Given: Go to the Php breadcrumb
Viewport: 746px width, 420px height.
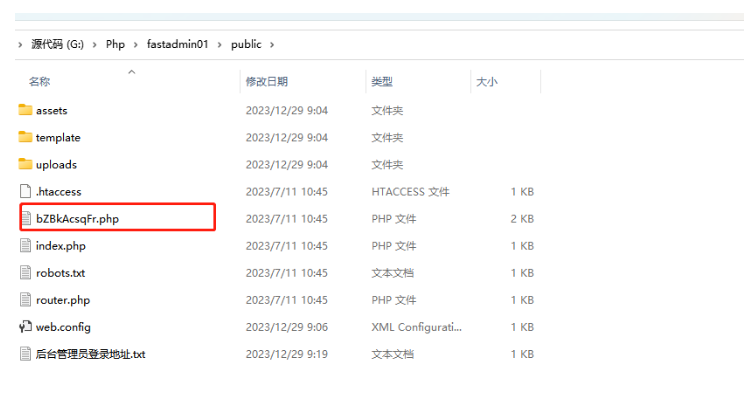Looking at the screenshot, I should 115,44.
